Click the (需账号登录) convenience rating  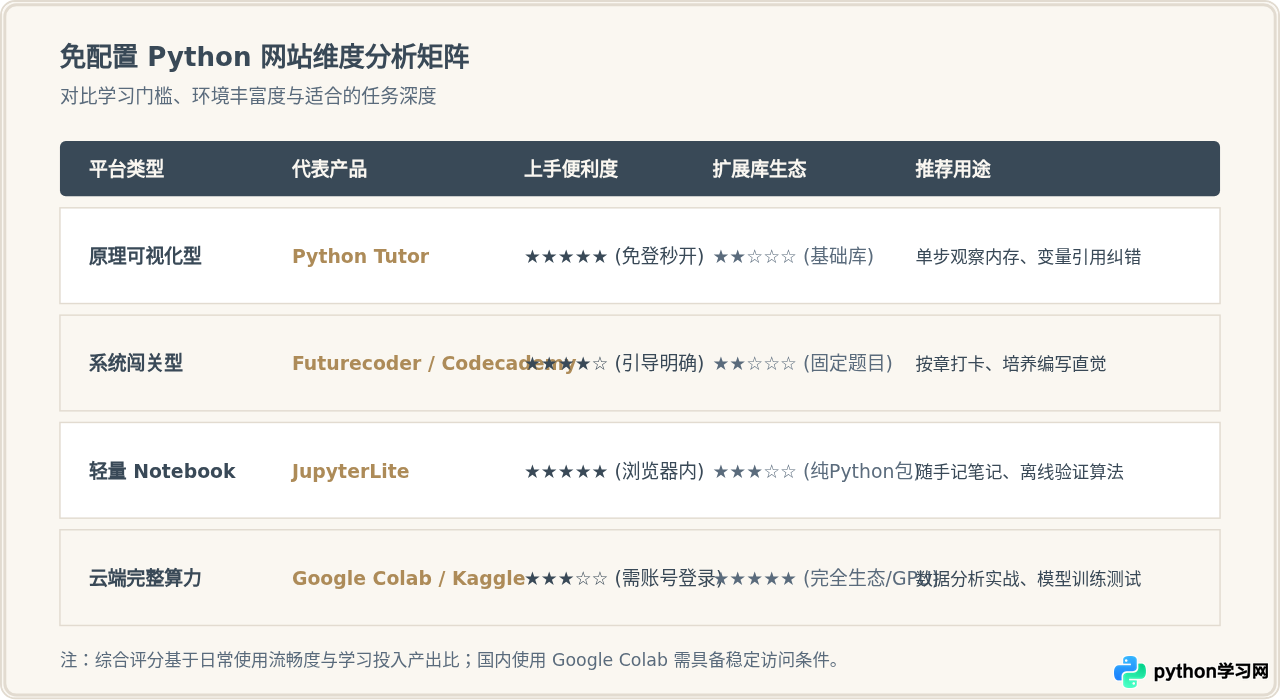click(x=624, y=578)
